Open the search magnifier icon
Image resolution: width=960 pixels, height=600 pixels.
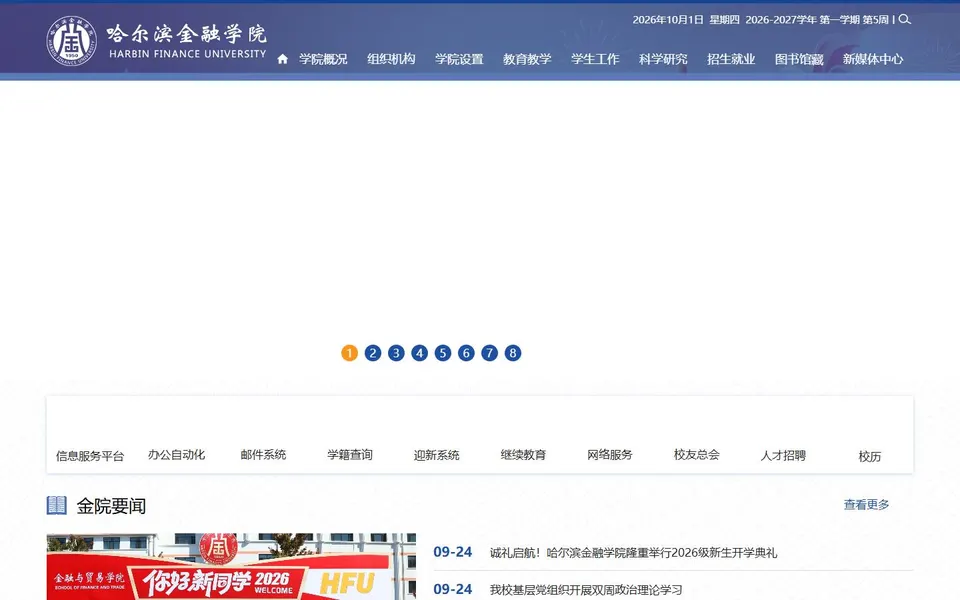(x=904, y=20)
